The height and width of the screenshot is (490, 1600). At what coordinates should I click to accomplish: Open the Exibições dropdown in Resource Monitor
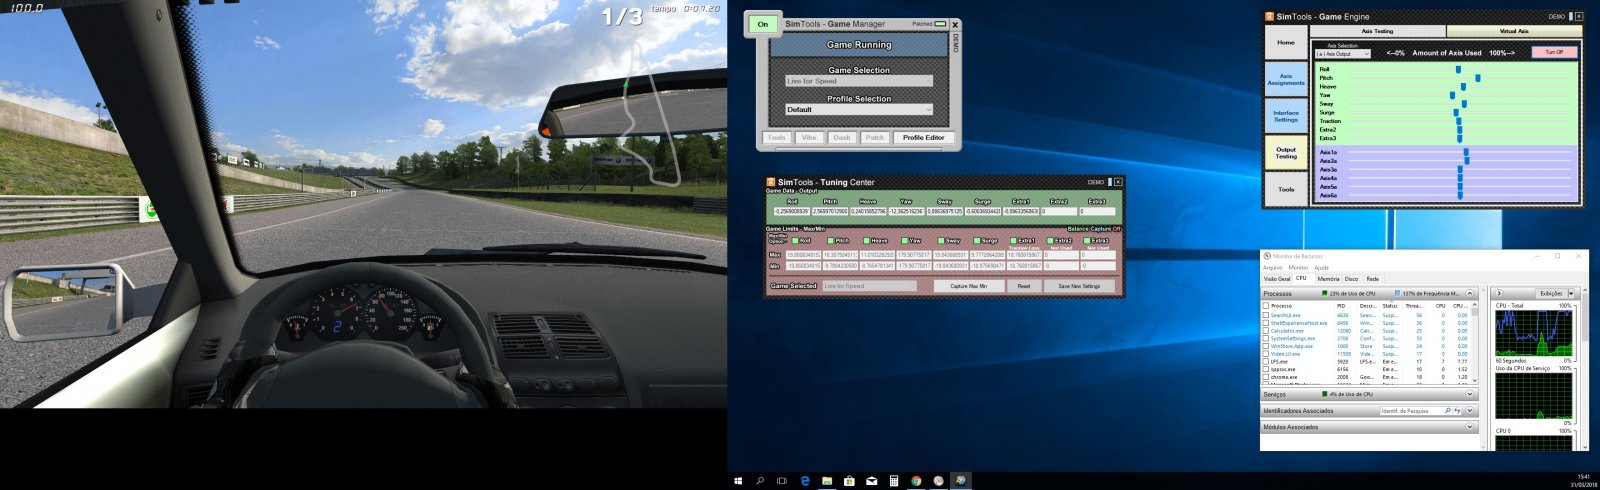point(1555,294)
